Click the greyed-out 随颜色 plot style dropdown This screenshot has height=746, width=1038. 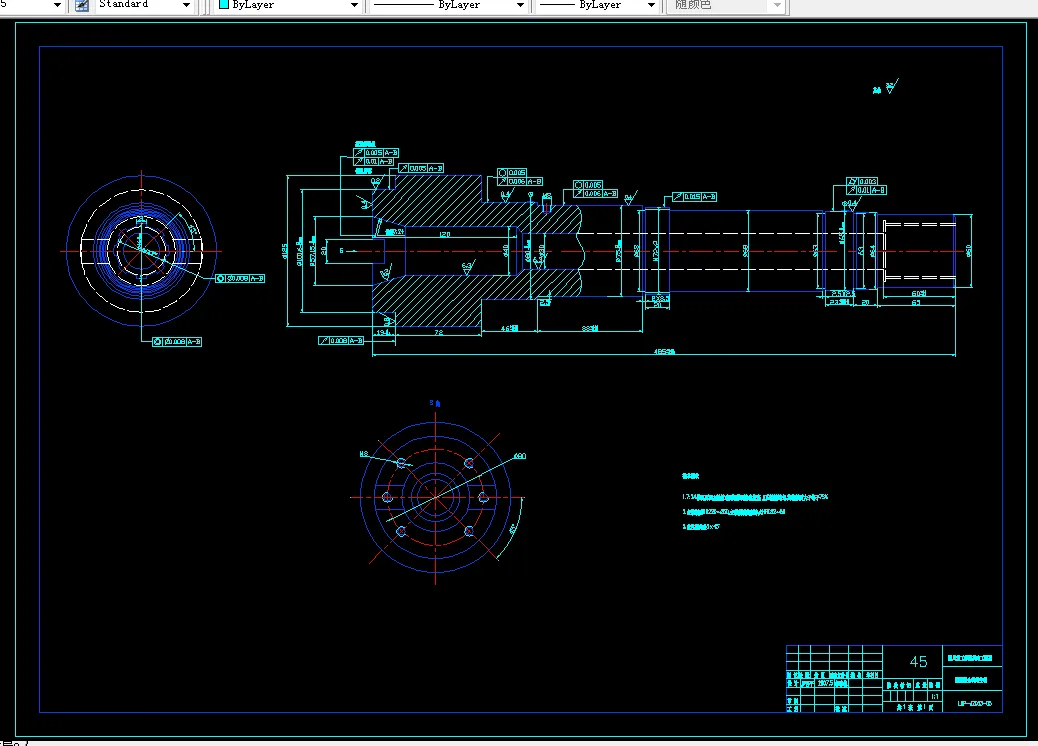[726, 5]
